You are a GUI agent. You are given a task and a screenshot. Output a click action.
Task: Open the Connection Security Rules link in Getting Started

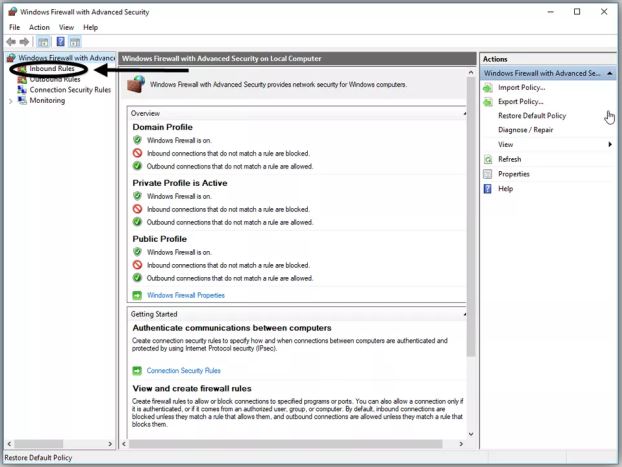184,371
